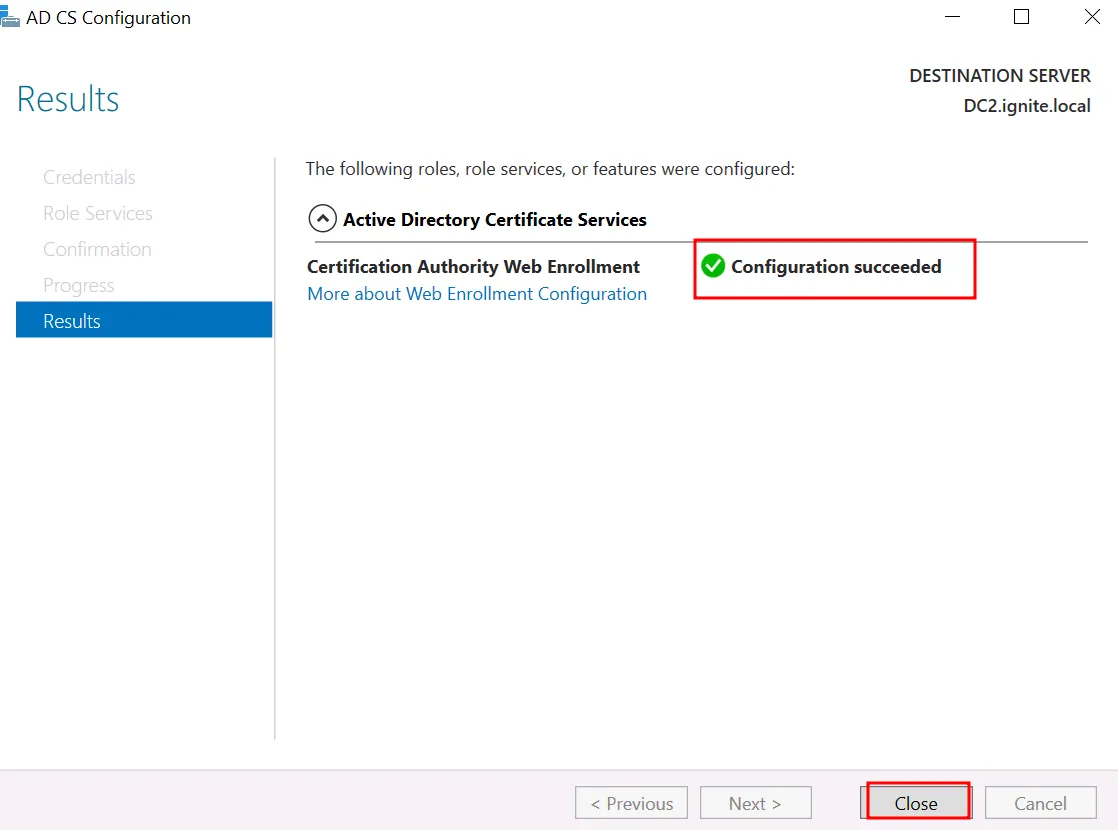Select the Confirmation step in sidebar
Image resolution: width=1118 pixels, height=830 pixels.
click(97, 249)
